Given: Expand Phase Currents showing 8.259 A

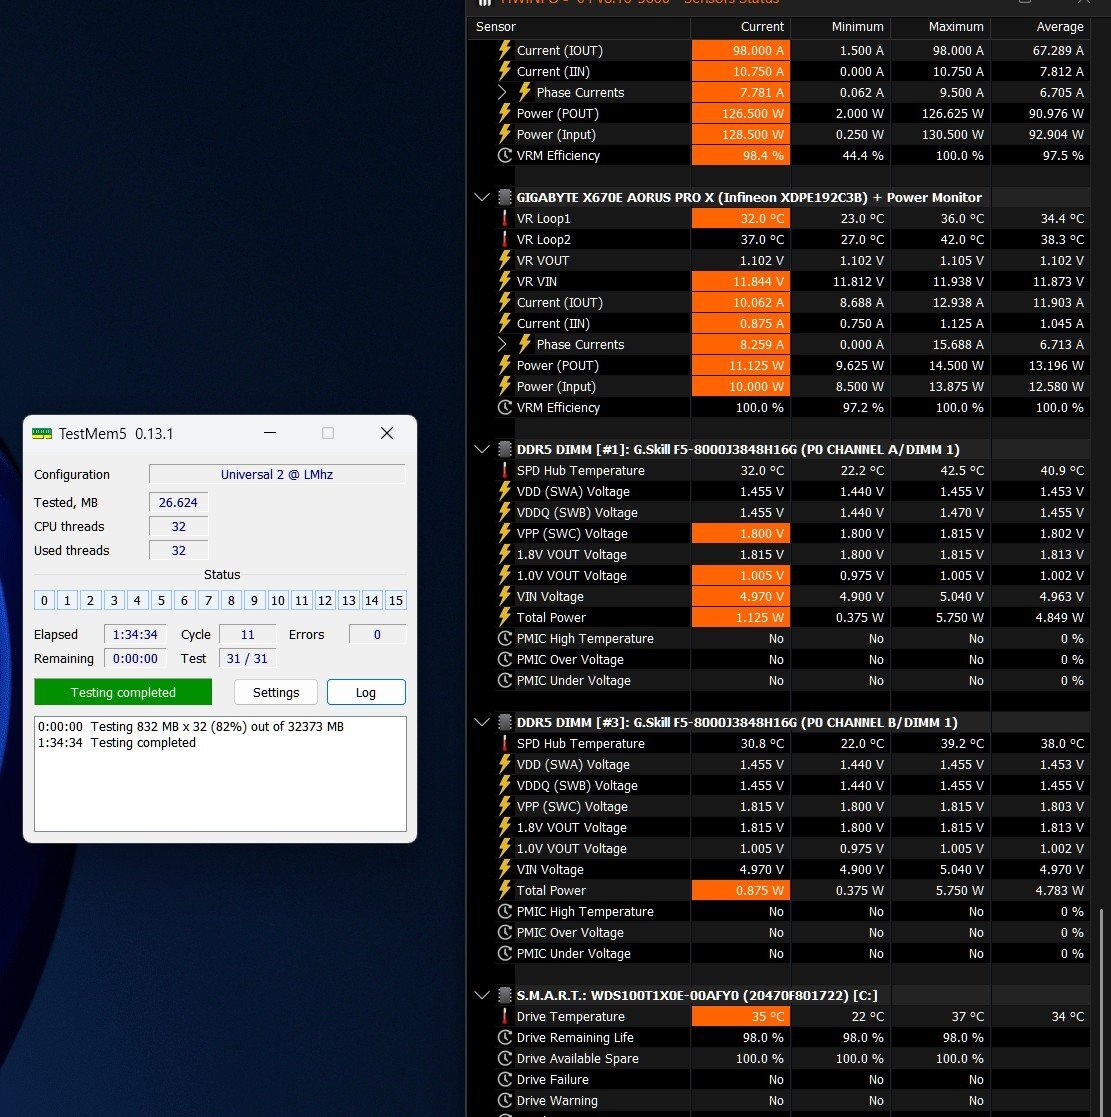Looking at the screenshot, I should [x=502, y=345].
